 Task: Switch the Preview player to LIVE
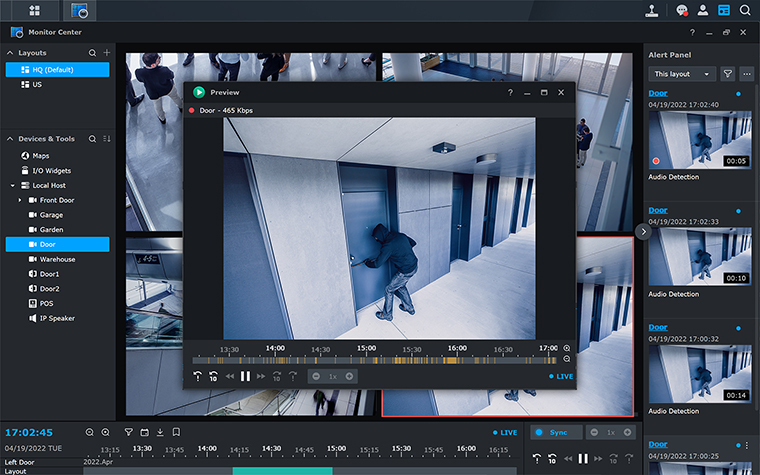[x=563, y=376]
